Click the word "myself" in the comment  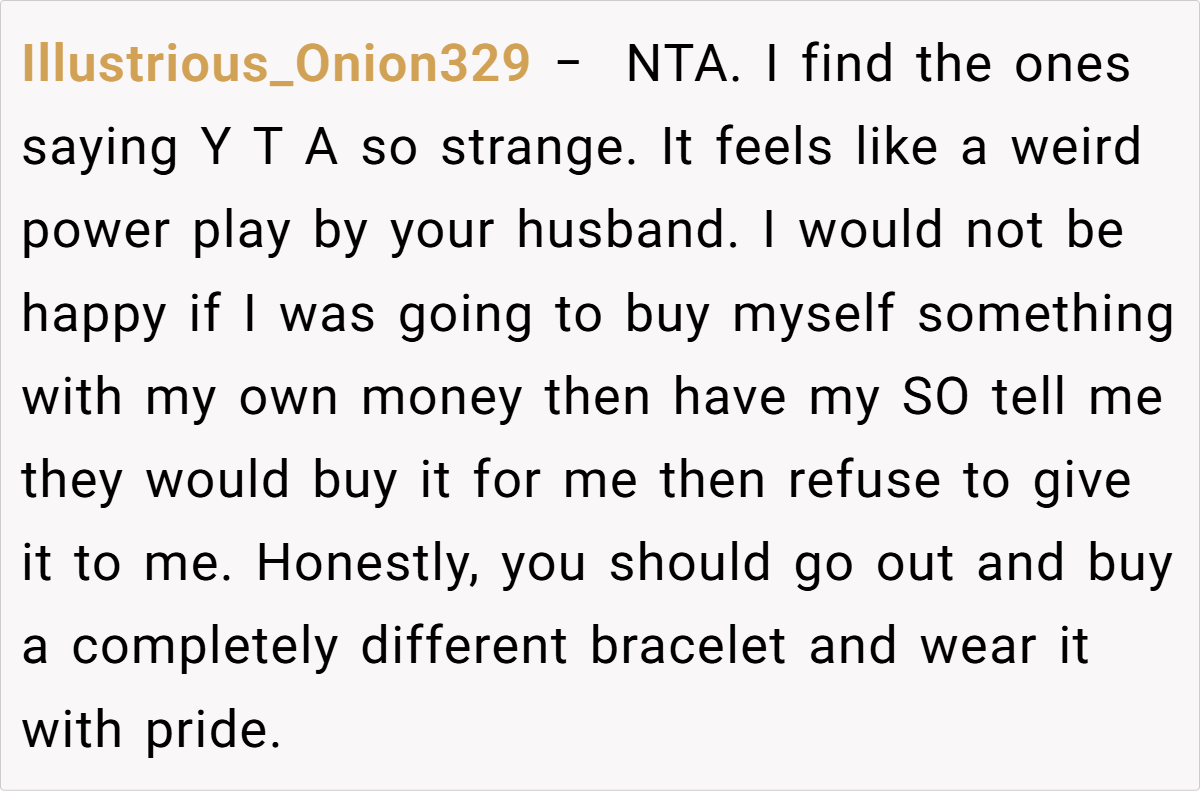tap(816, 315)
